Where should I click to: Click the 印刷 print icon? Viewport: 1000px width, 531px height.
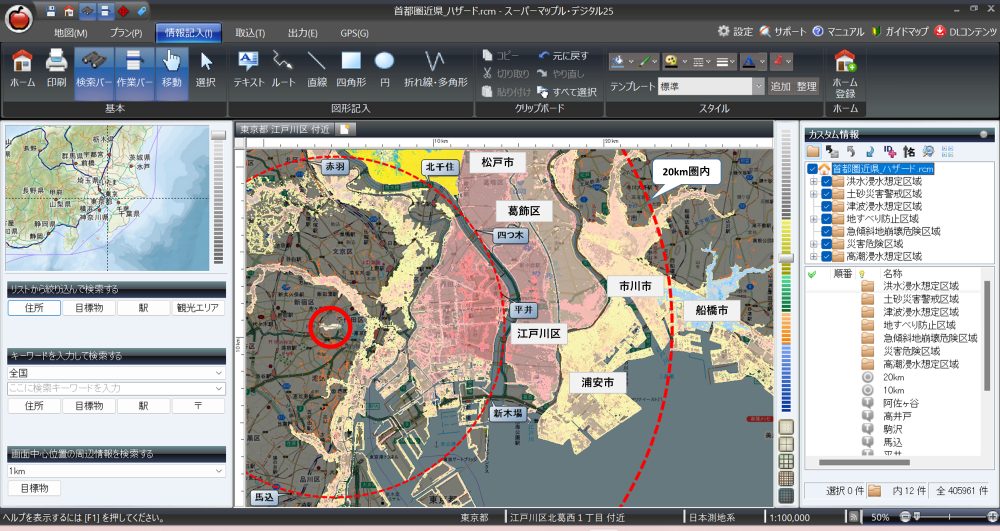click(56, 69)
